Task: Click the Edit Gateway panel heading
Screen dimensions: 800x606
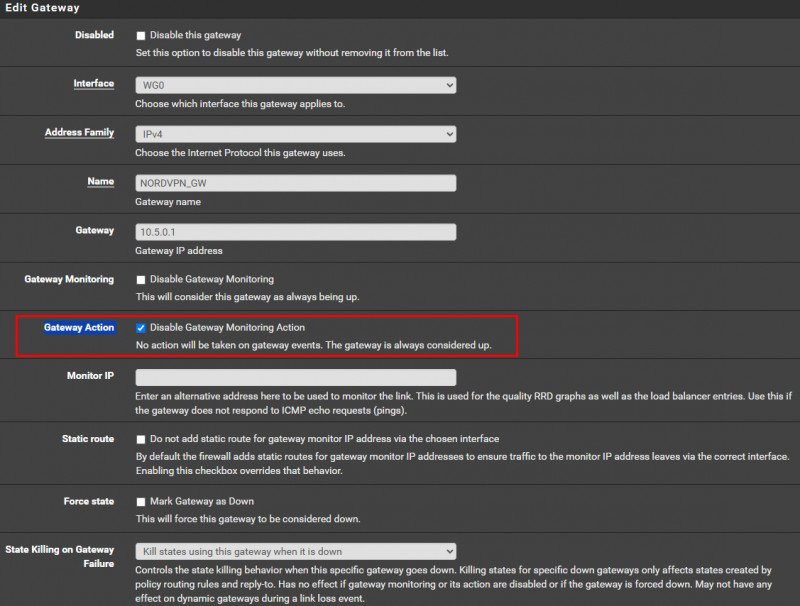Action: tap(44, 8)
